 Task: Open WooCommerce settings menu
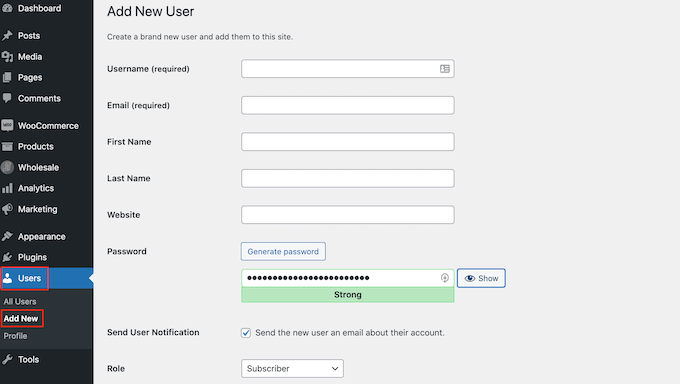point(48,125)
